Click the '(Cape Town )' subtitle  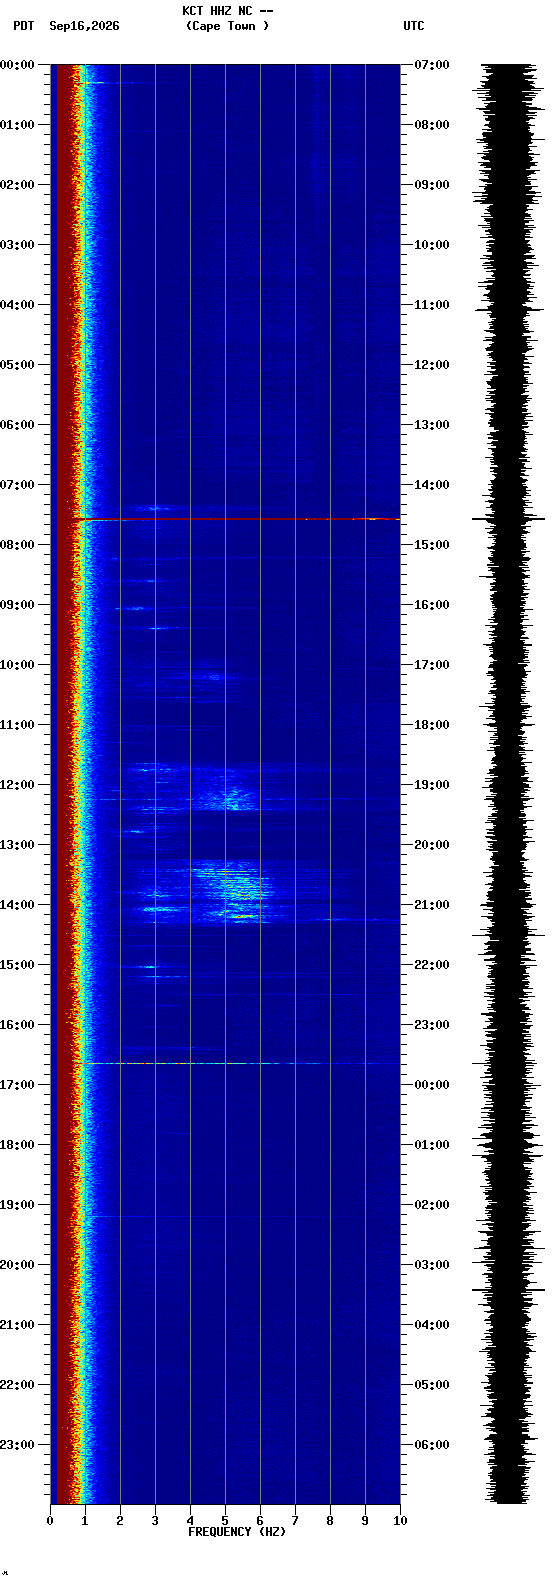[x=227, y=26]
